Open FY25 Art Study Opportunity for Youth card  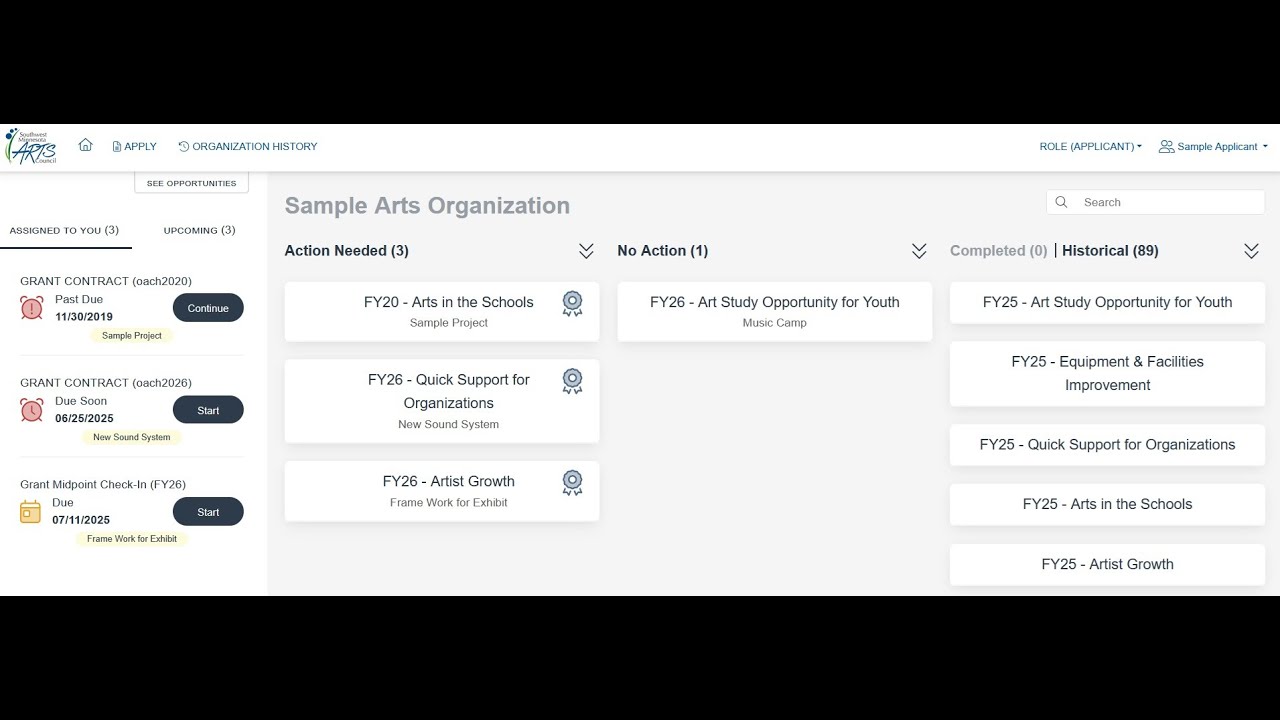coord(1107,302)
